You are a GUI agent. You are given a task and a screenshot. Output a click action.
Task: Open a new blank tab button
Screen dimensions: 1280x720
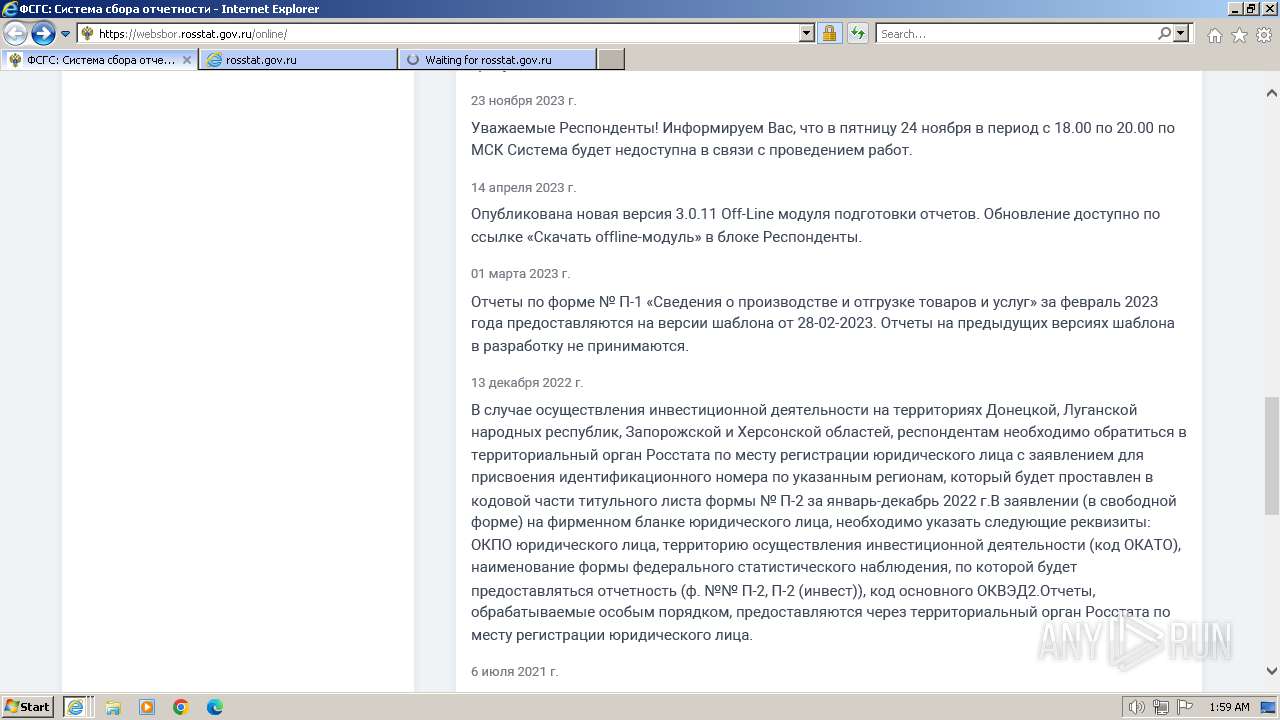click(611, 60)
